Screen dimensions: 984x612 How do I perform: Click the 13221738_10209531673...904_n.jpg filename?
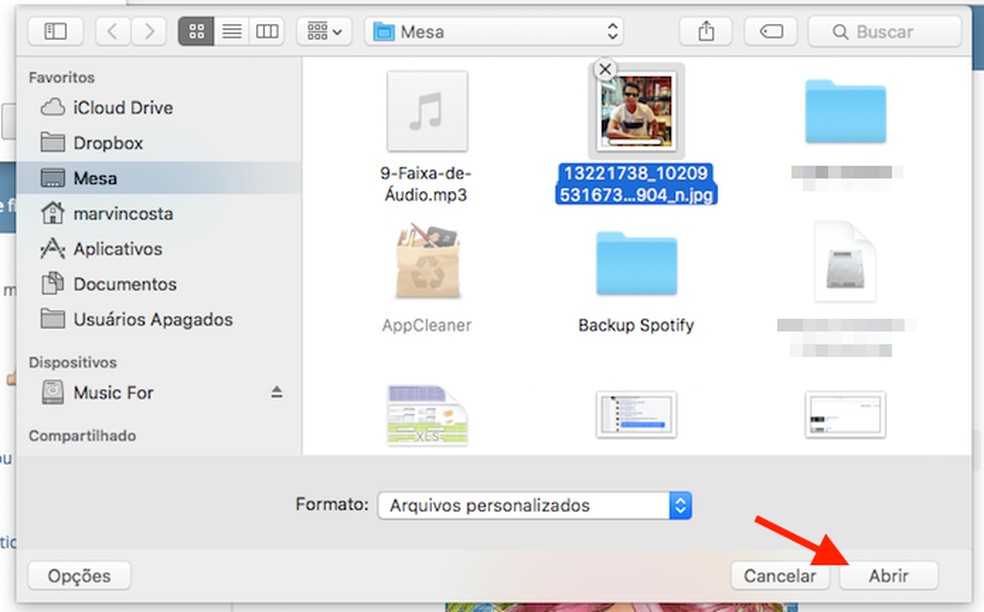[x=636, y=184]
